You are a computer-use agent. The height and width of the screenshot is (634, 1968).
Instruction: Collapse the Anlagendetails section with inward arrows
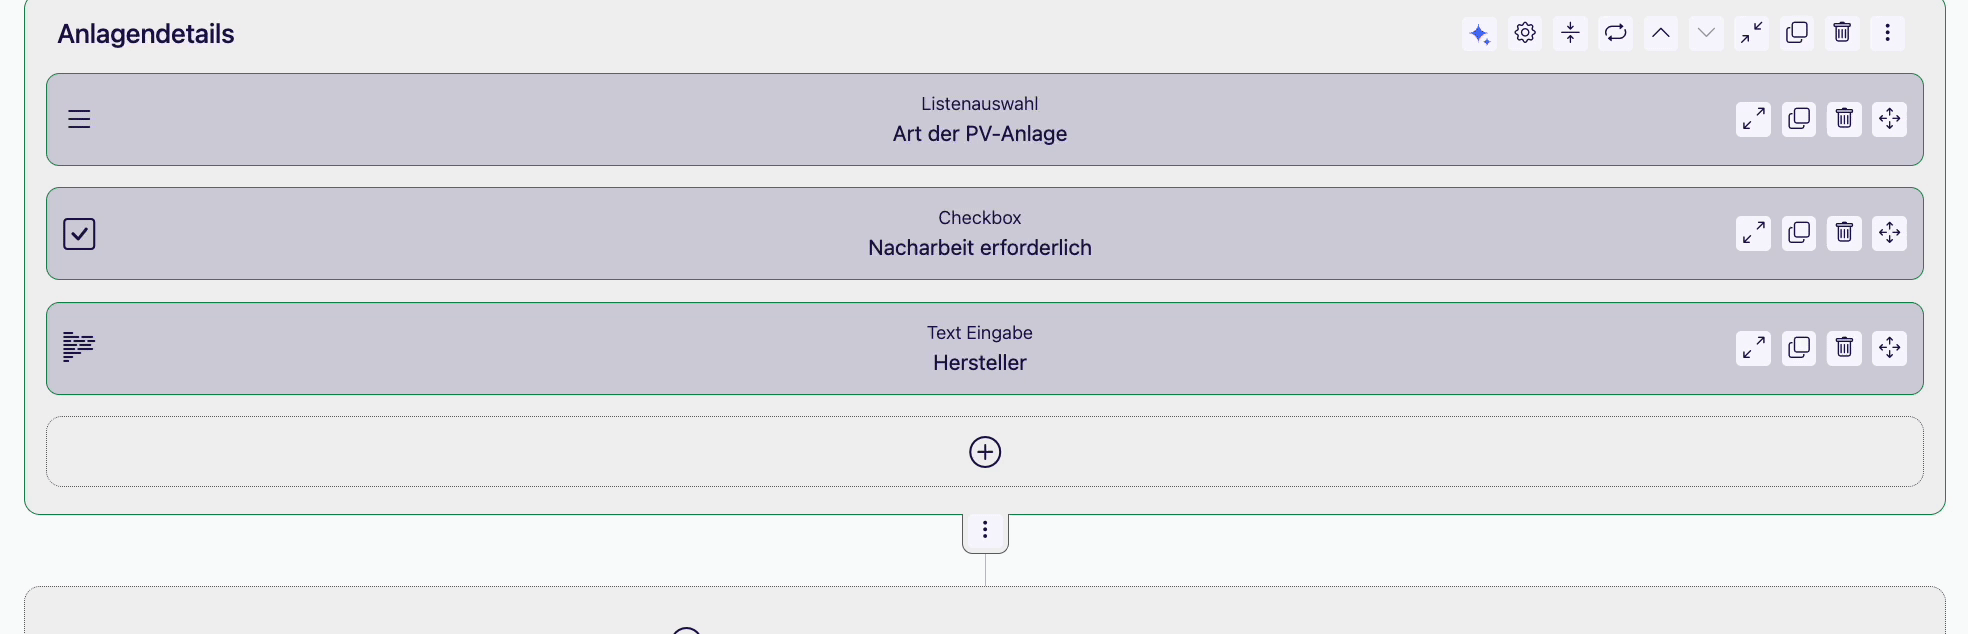click(1752, 33)
